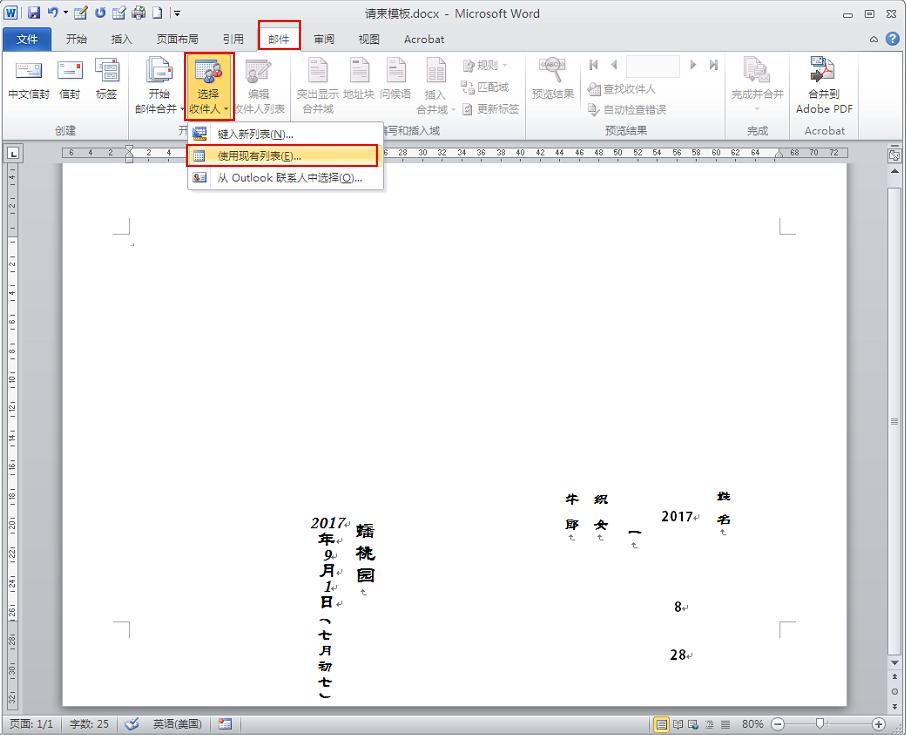Click the 80% zoom level button
This screenshot has height=735, width=906.
(752, 724)
